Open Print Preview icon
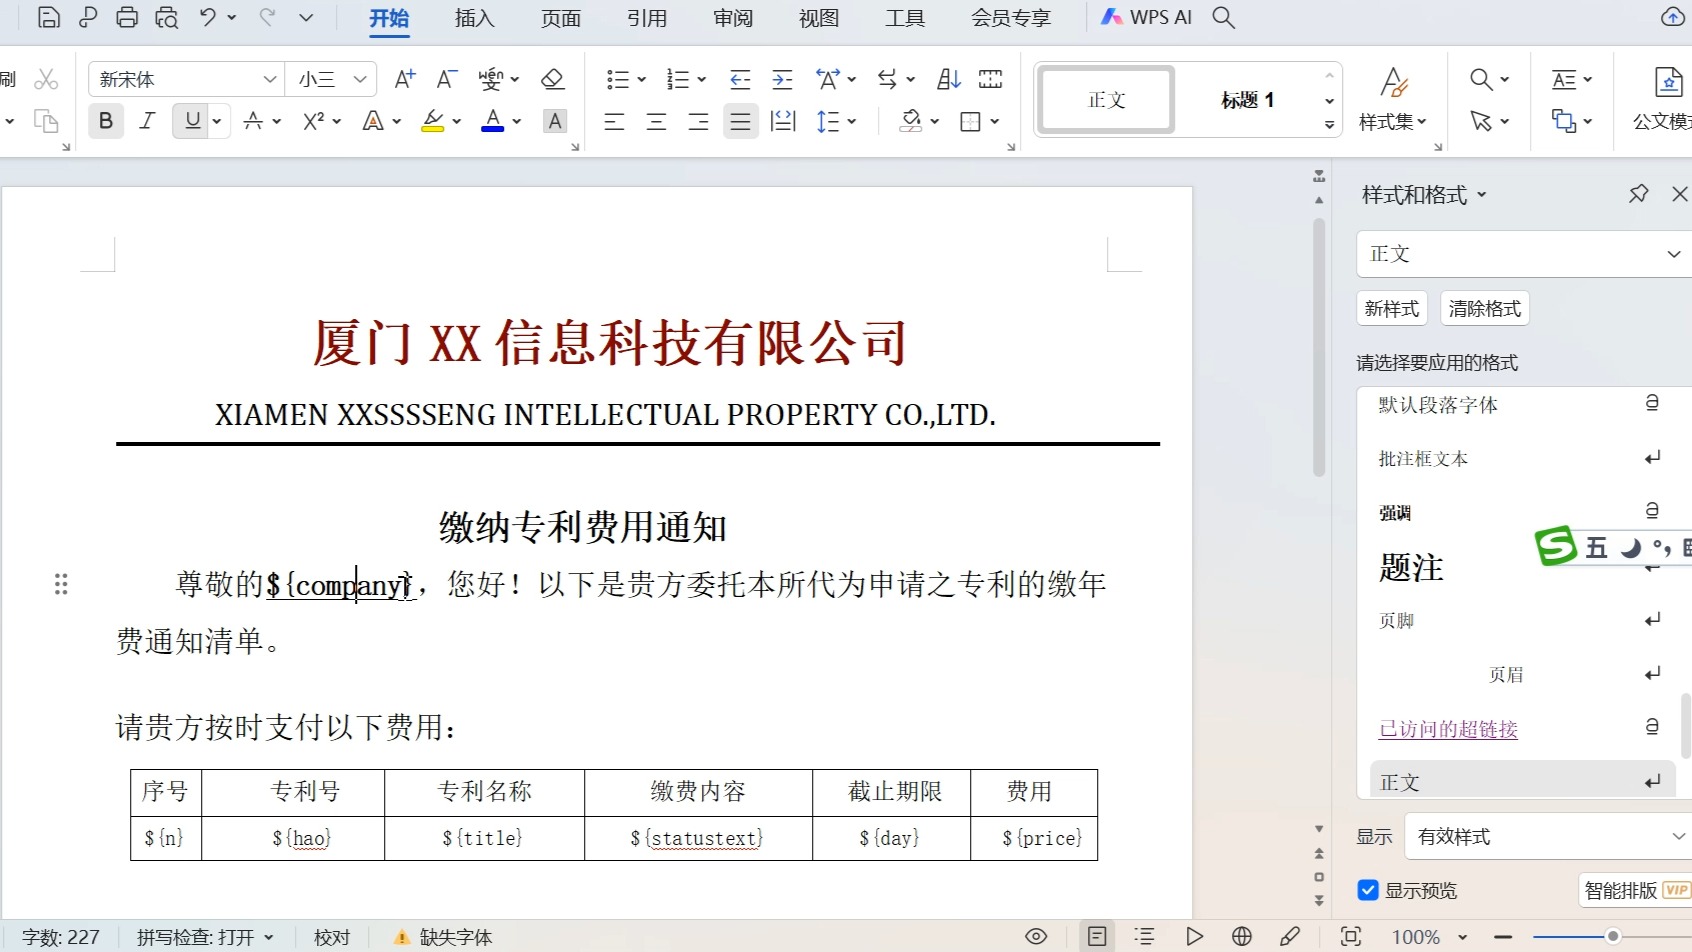The height and width of the screenshot is (952, 1692). (x=167, y=17)
